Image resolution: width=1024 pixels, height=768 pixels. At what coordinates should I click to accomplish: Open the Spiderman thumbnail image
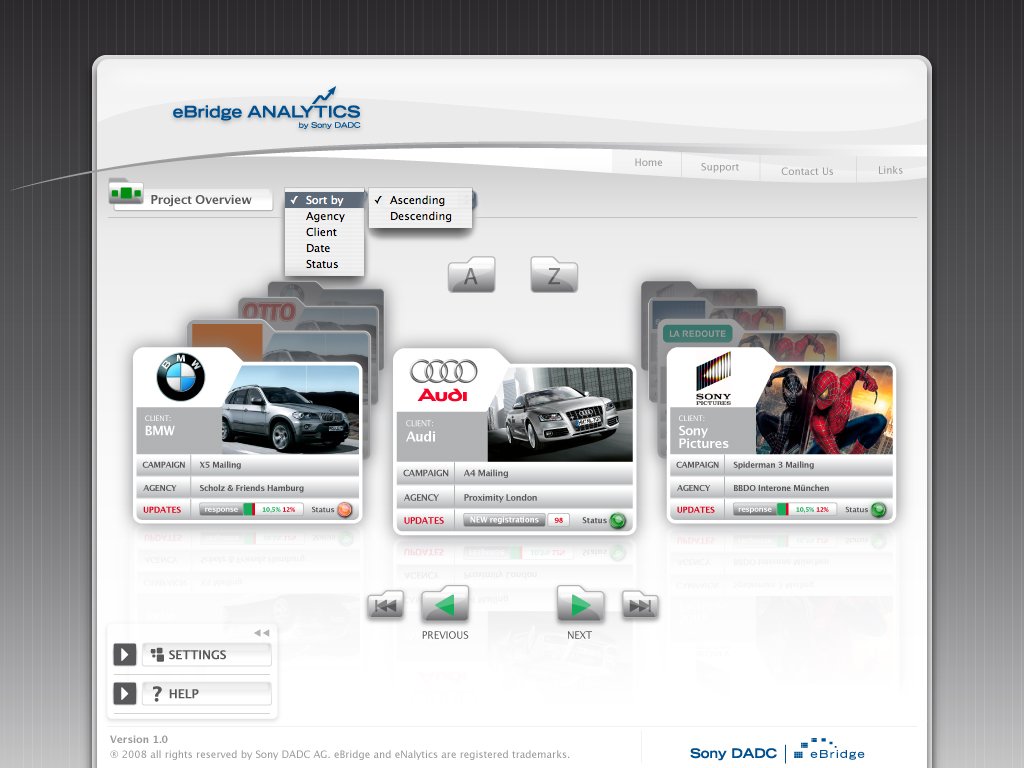tap(824, 409)
